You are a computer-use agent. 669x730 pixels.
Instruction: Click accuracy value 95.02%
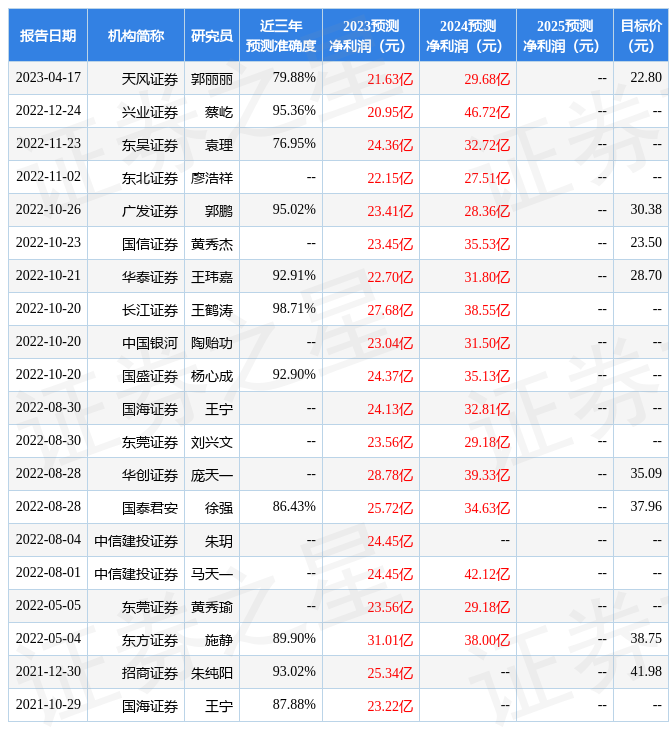(294, 210)
